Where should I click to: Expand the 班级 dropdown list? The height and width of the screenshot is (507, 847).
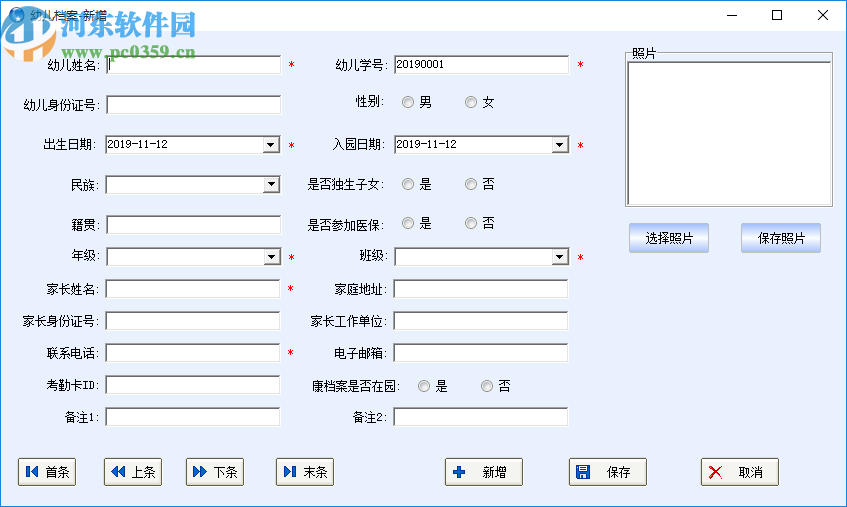(560, 256)
